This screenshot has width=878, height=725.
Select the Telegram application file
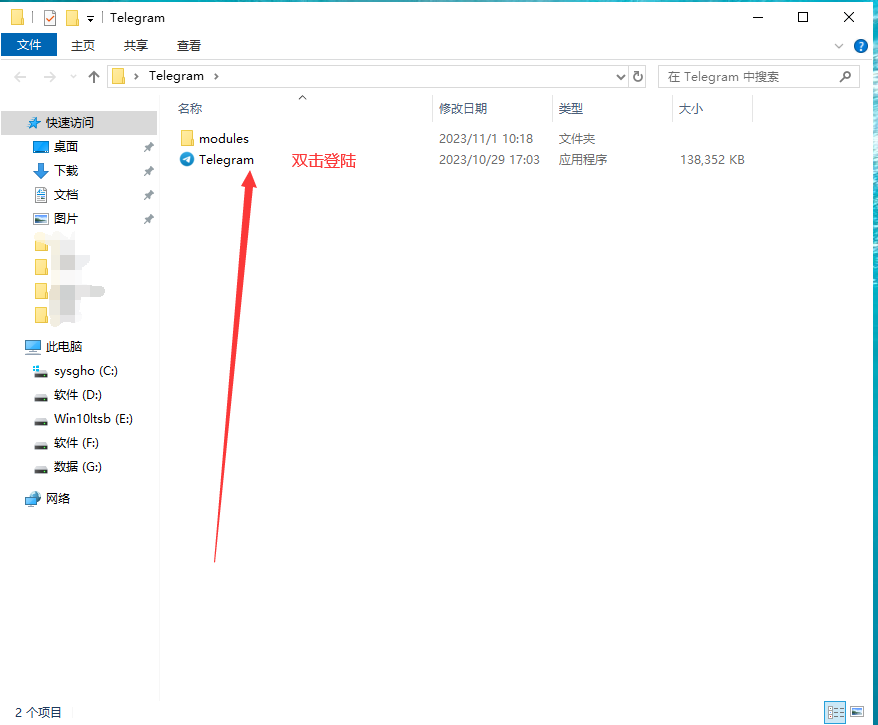tap(217, 160)
